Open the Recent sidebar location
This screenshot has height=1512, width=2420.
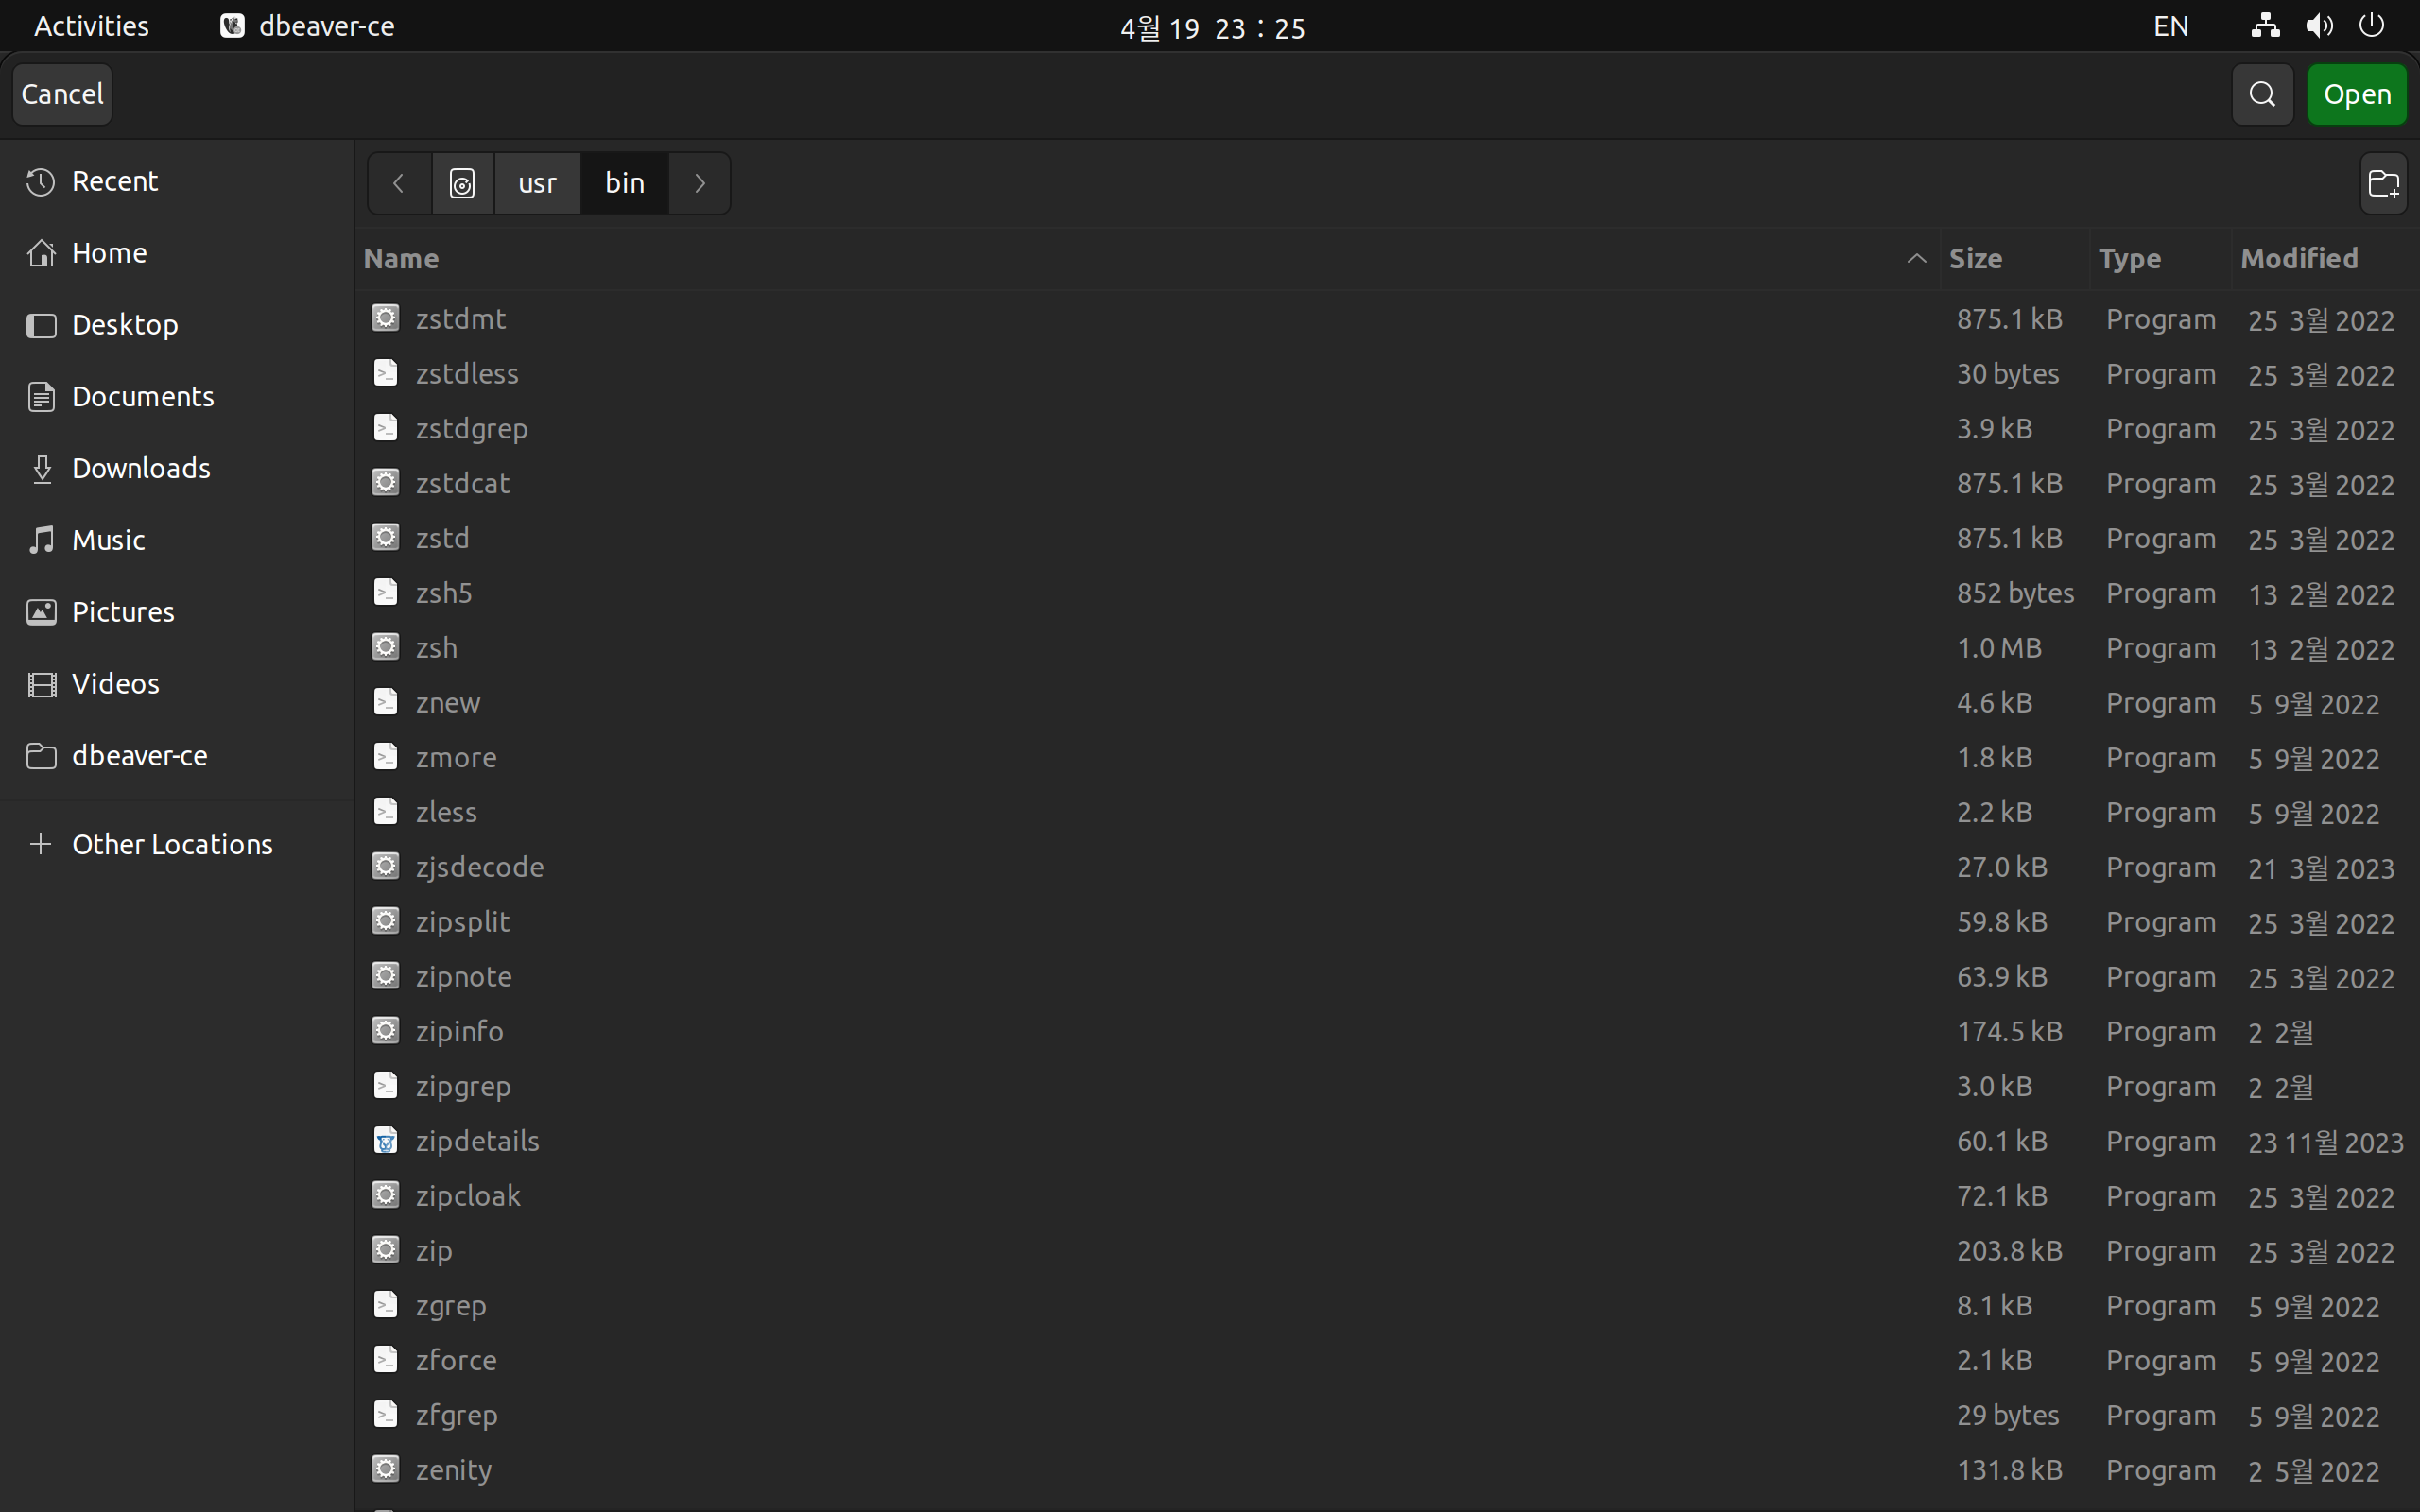[114, 181]
